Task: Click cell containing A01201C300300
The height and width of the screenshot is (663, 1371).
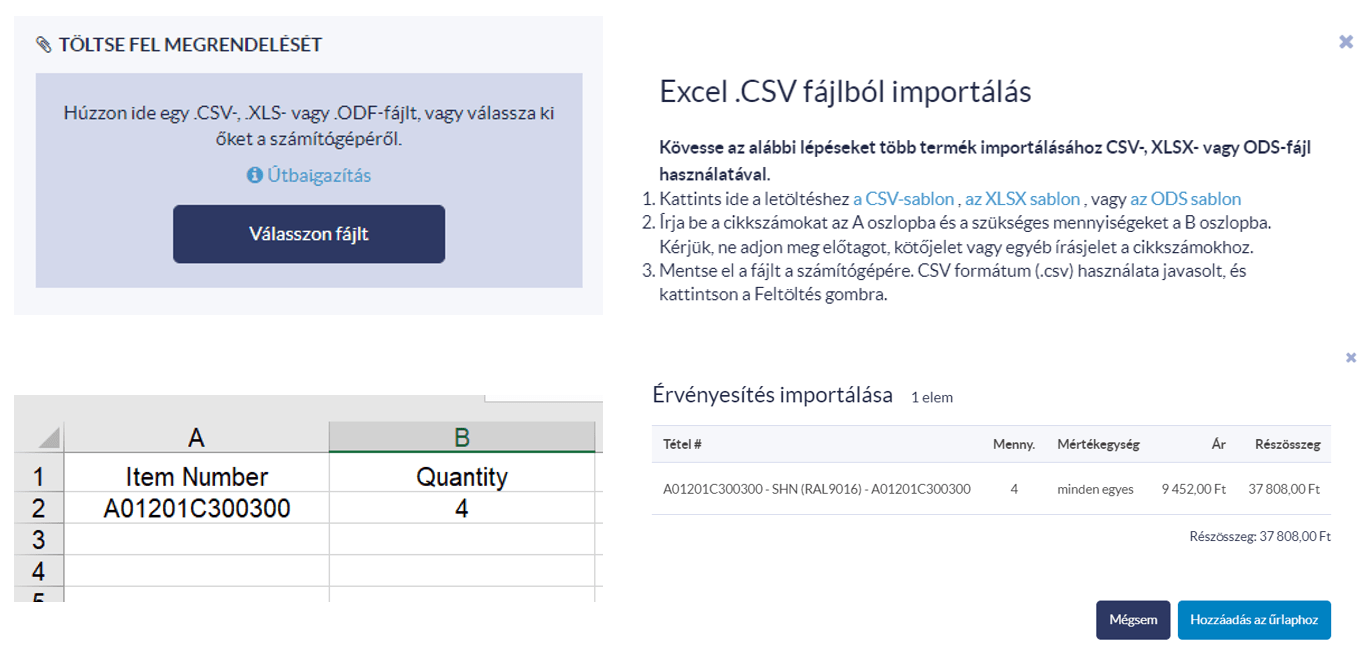Action: tap(196, 509)
